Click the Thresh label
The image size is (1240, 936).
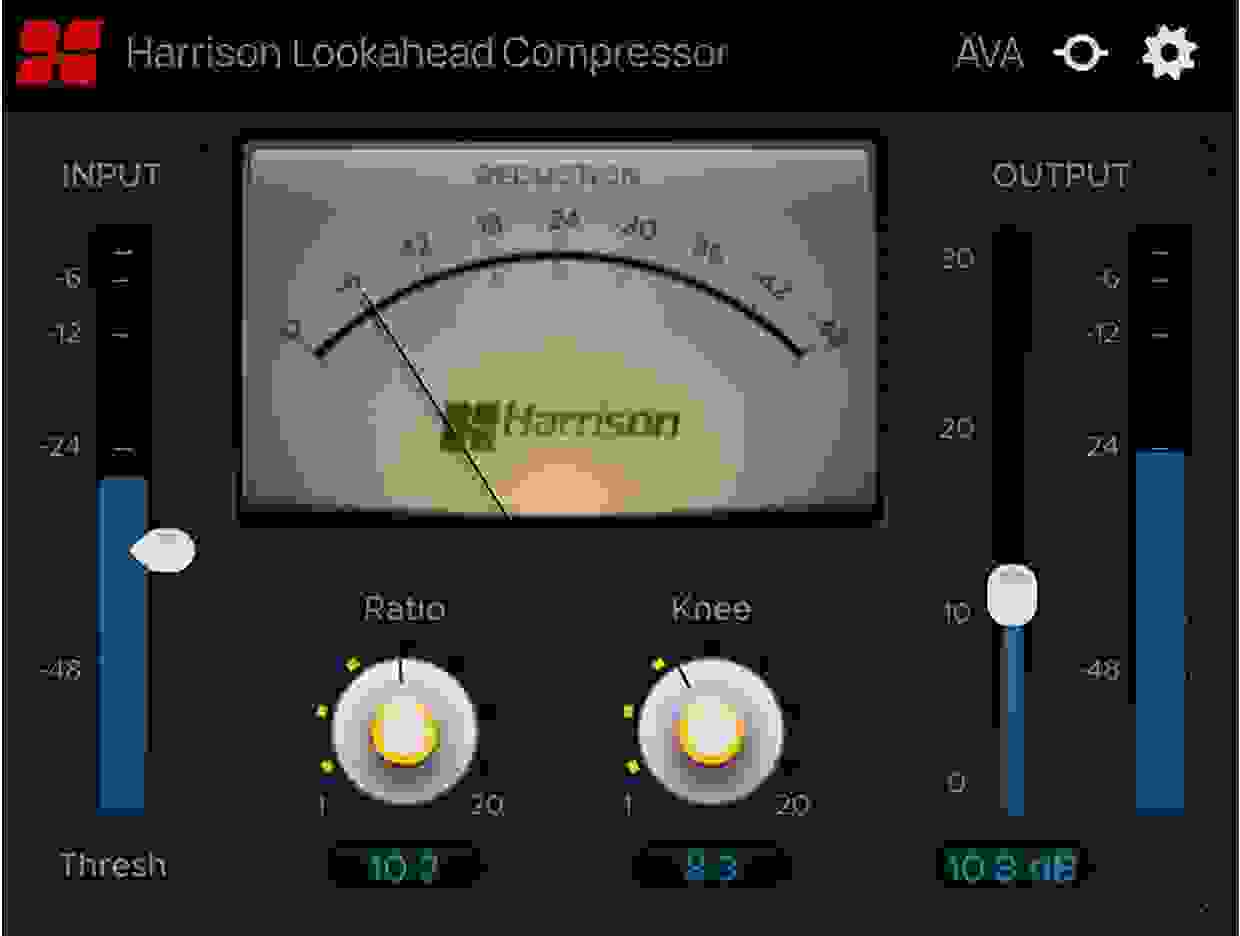pos(113,865)
